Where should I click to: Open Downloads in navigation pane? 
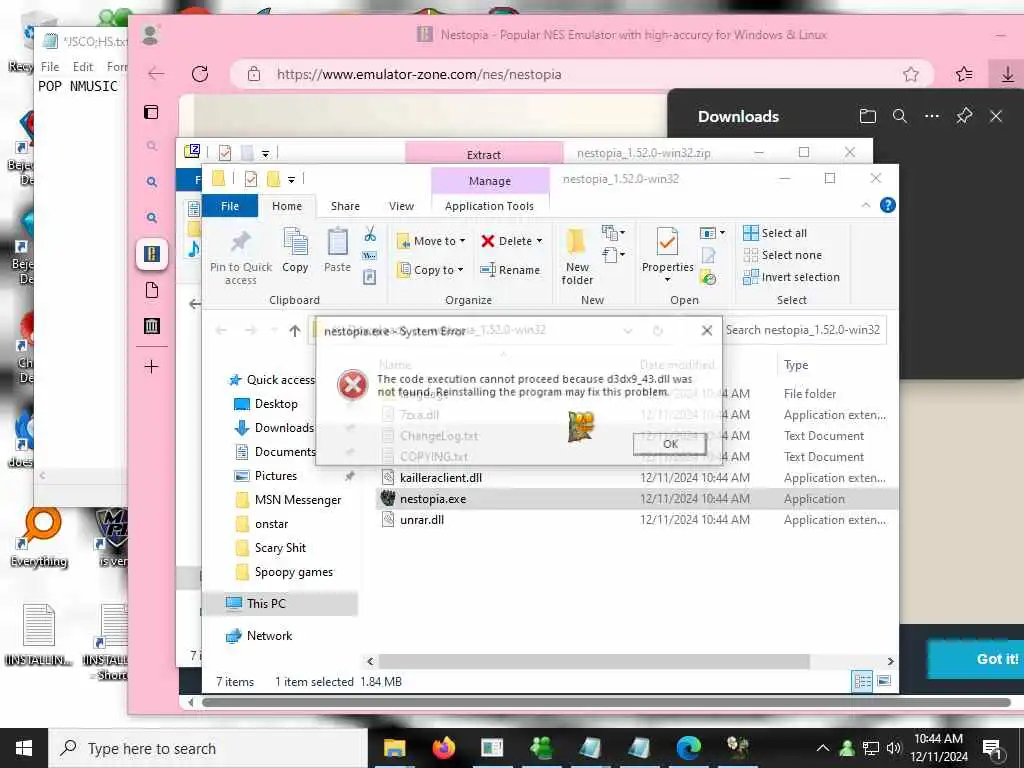(x=275, y=428)
